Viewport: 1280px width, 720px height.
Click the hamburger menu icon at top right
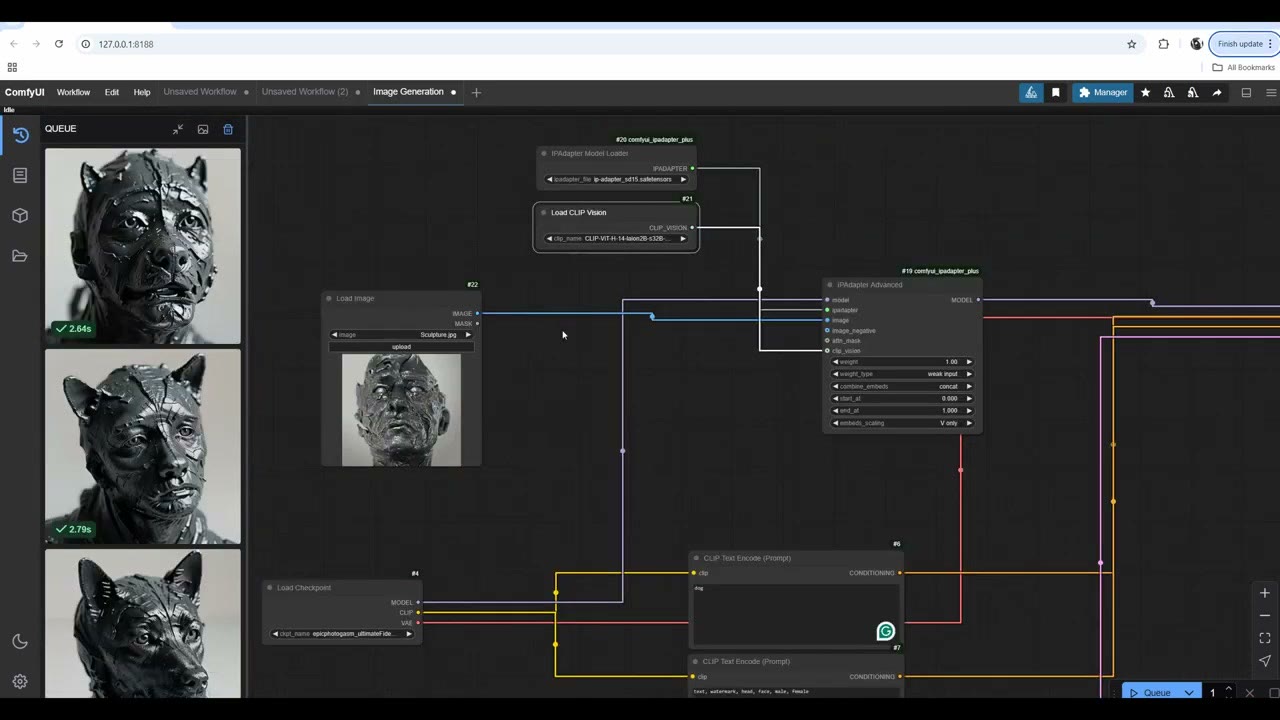[1271, 92]
